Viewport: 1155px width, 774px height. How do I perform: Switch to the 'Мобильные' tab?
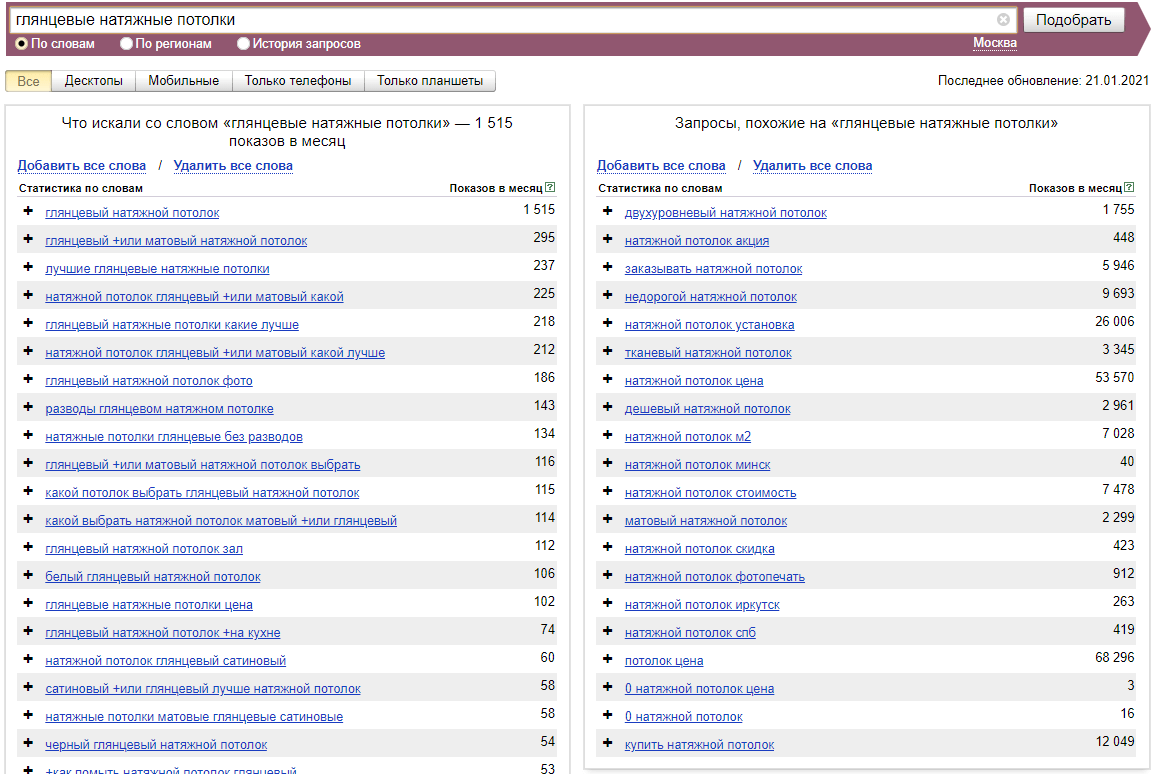tap(183, 81)
